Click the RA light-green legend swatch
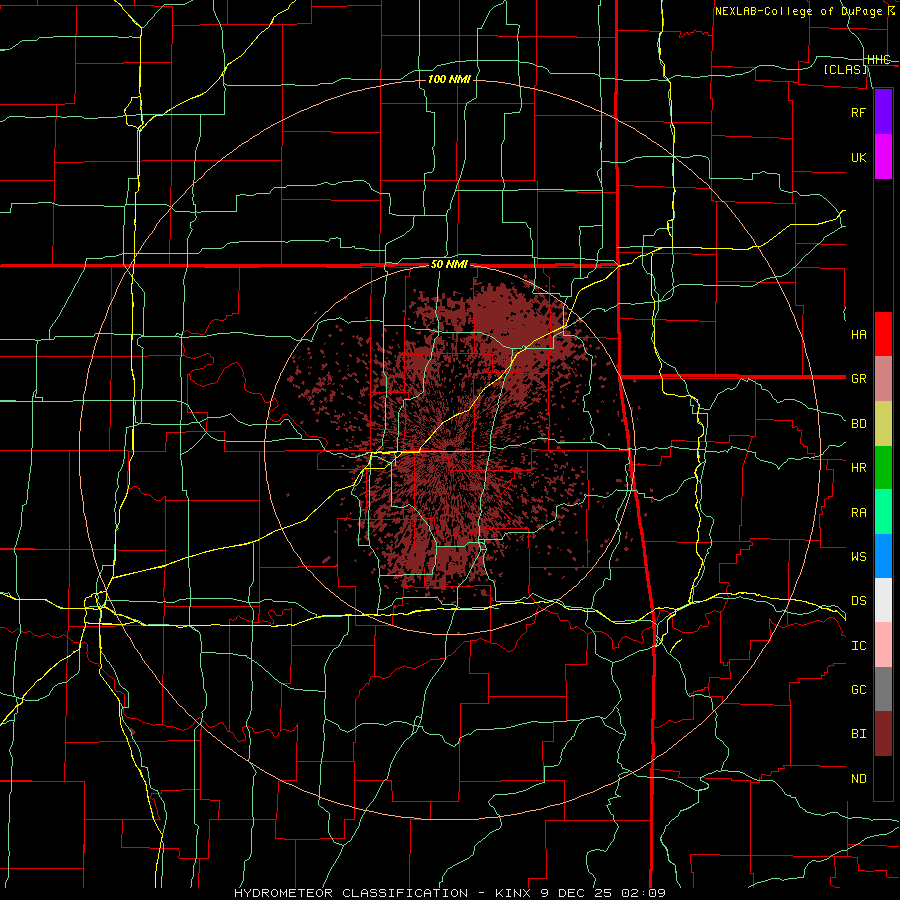Viewport: 900px width, 900px height. pyautogui.click(x=883, y=512)
